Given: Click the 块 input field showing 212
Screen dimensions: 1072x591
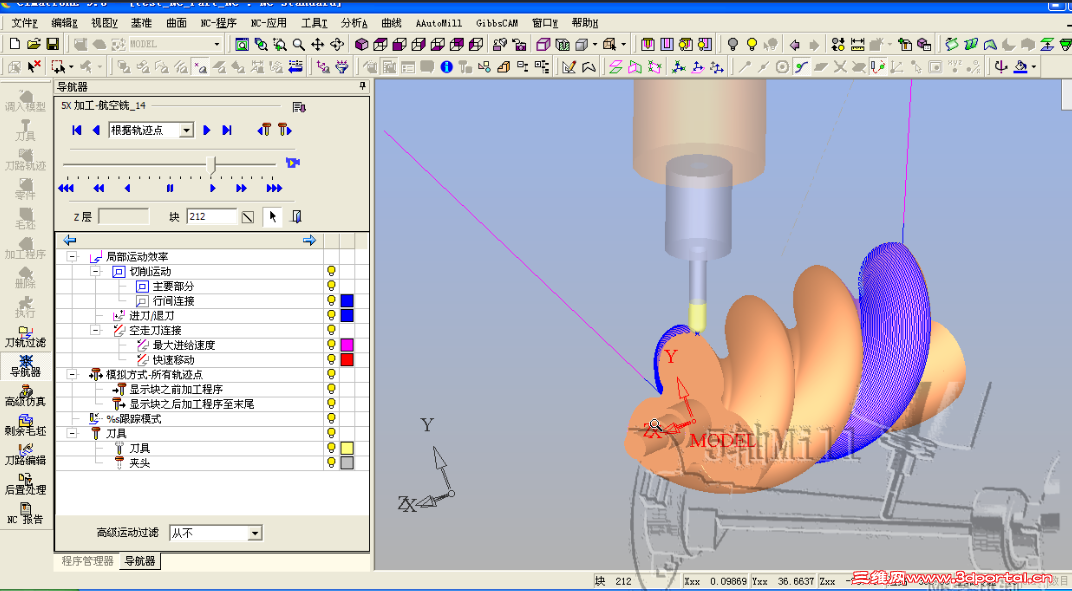Looking at the screenshot, I should (212, 217).
